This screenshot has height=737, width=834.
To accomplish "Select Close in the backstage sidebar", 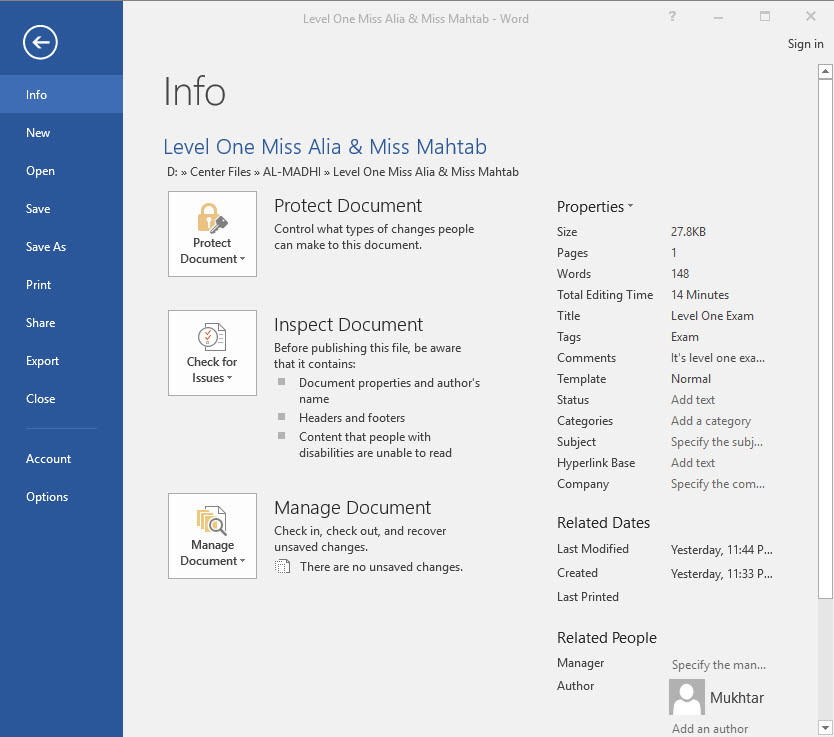I will (61, 399).
